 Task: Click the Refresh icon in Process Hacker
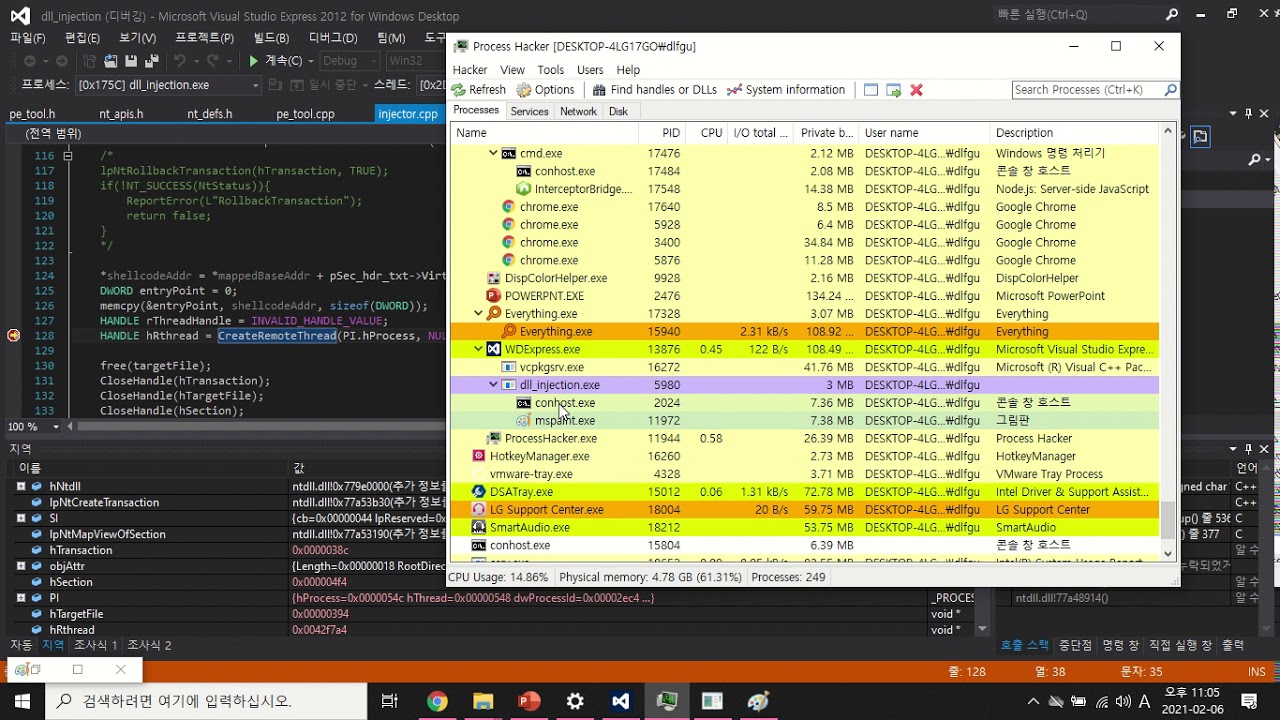tap(459, 90)
